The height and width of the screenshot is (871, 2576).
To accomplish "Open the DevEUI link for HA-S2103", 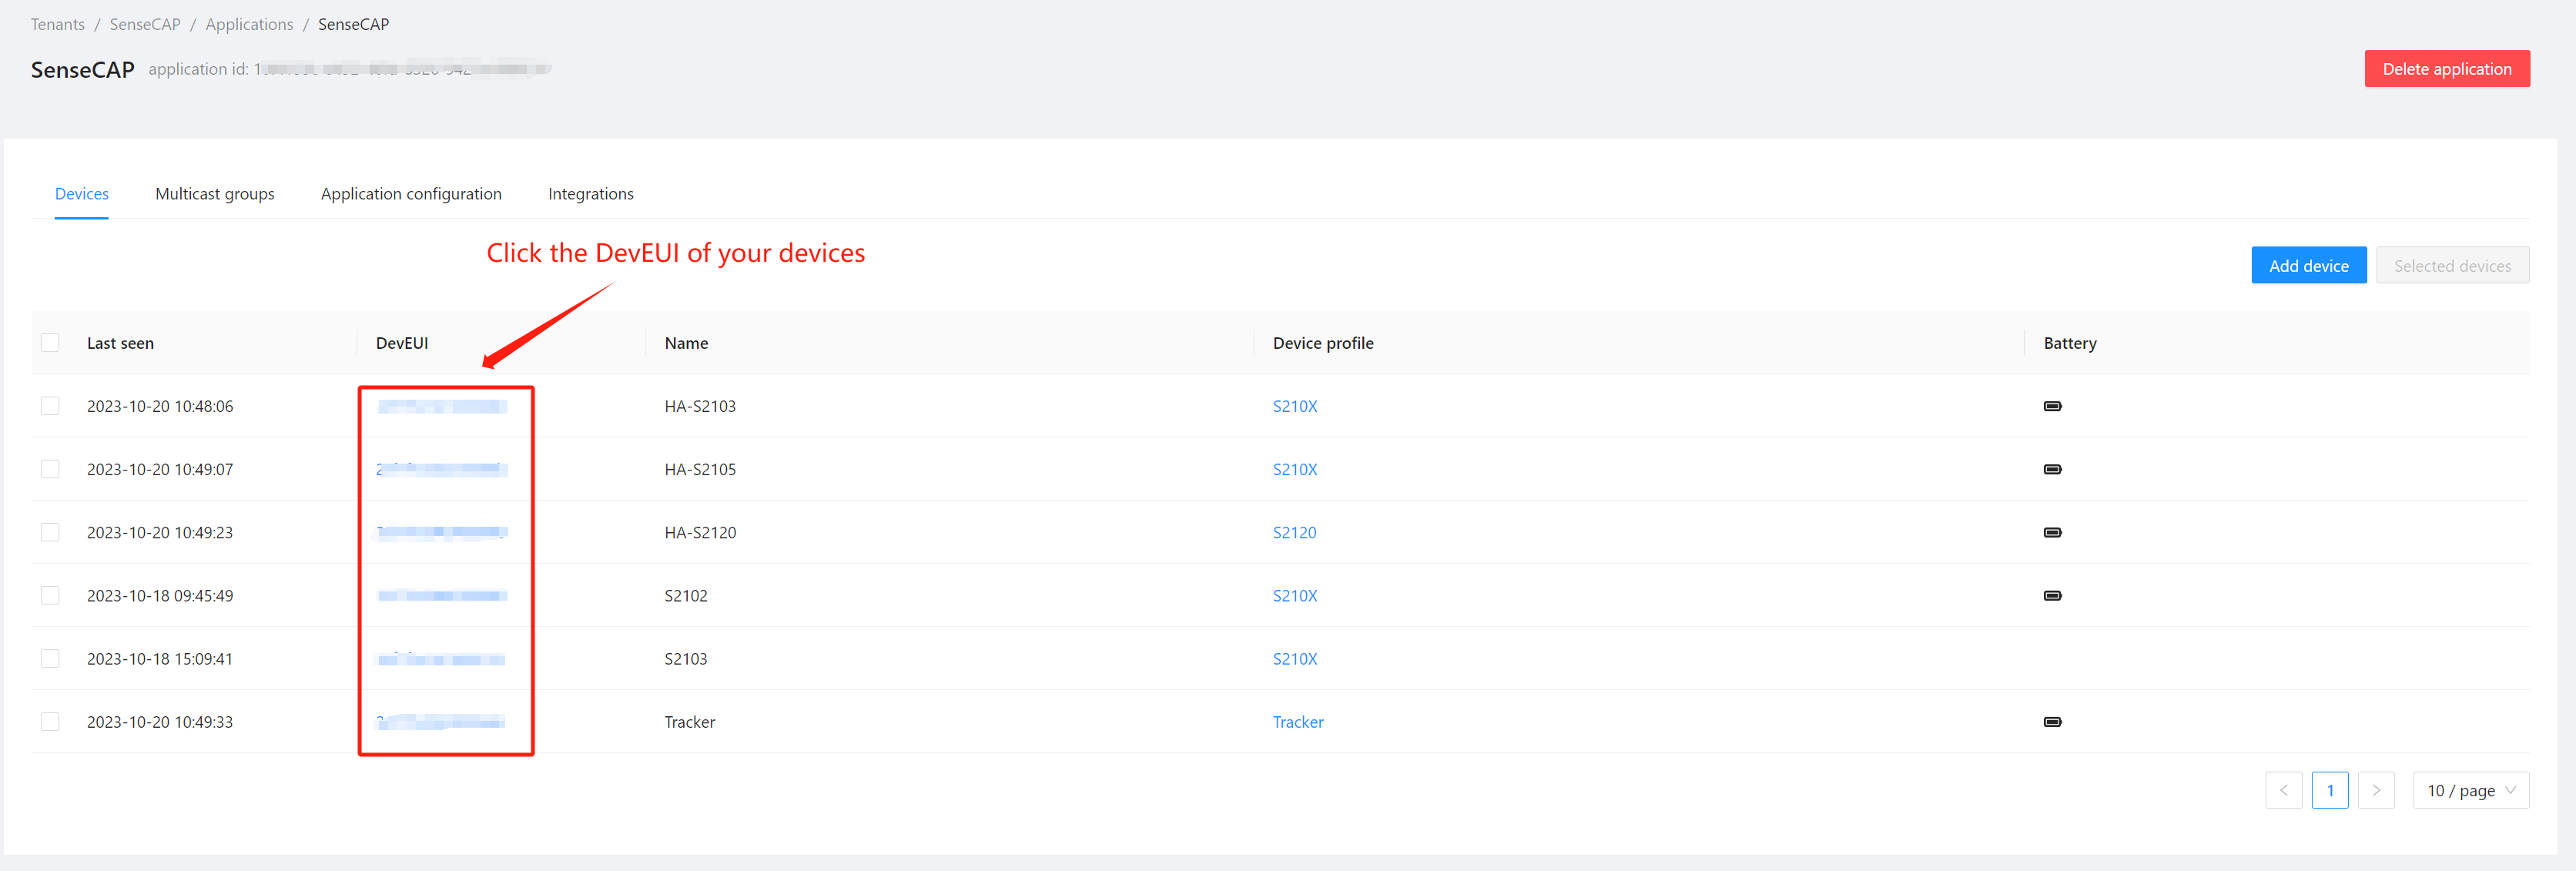I will 442,406.
